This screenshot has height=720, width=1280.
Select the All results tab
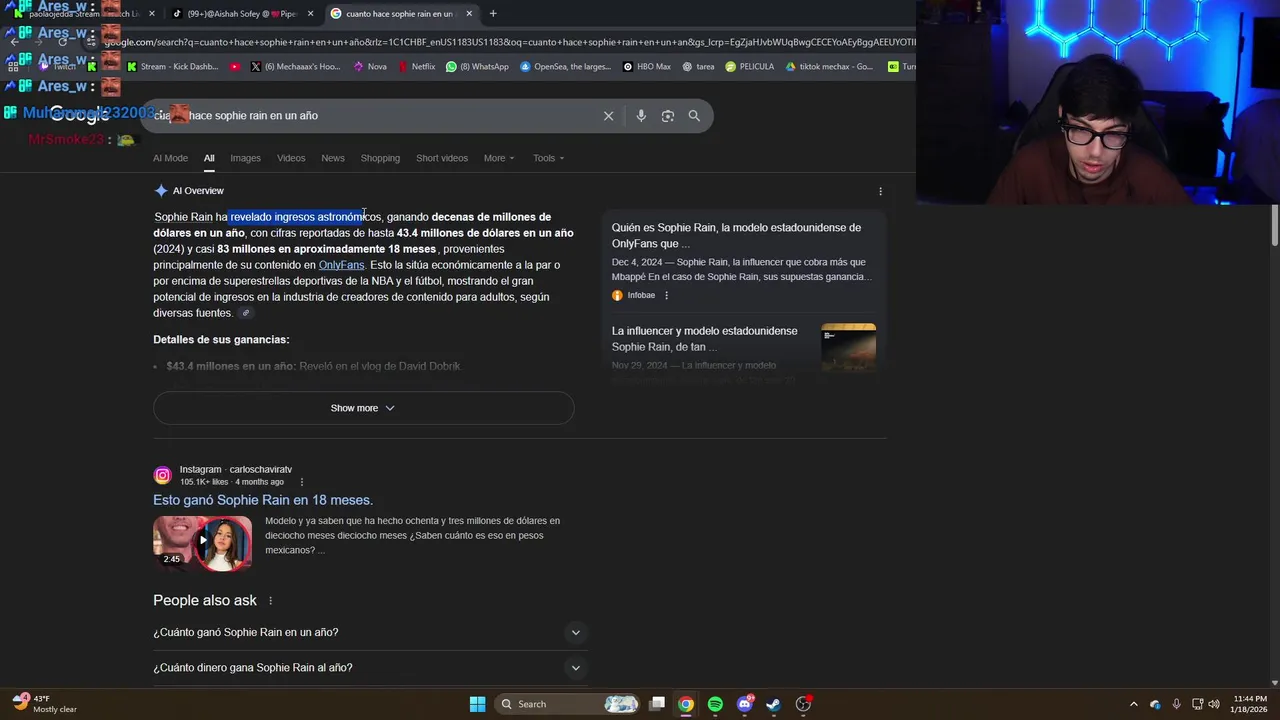(209, 158)
